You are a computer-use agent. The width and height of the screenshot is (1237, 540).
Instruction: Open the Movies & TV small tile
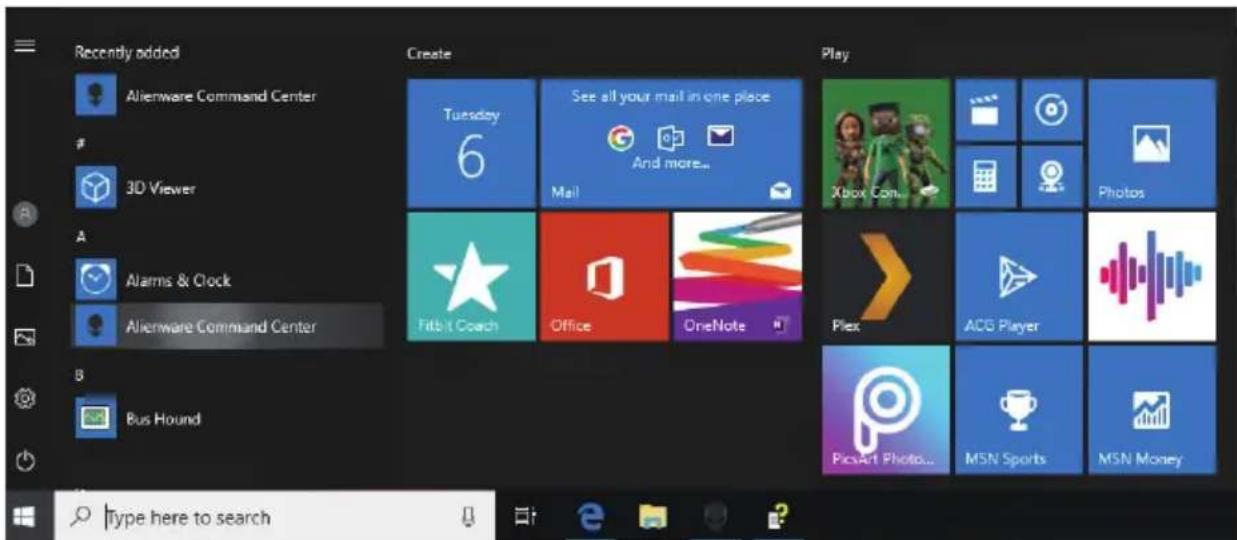pyautogui.click(x=986, y=110)
